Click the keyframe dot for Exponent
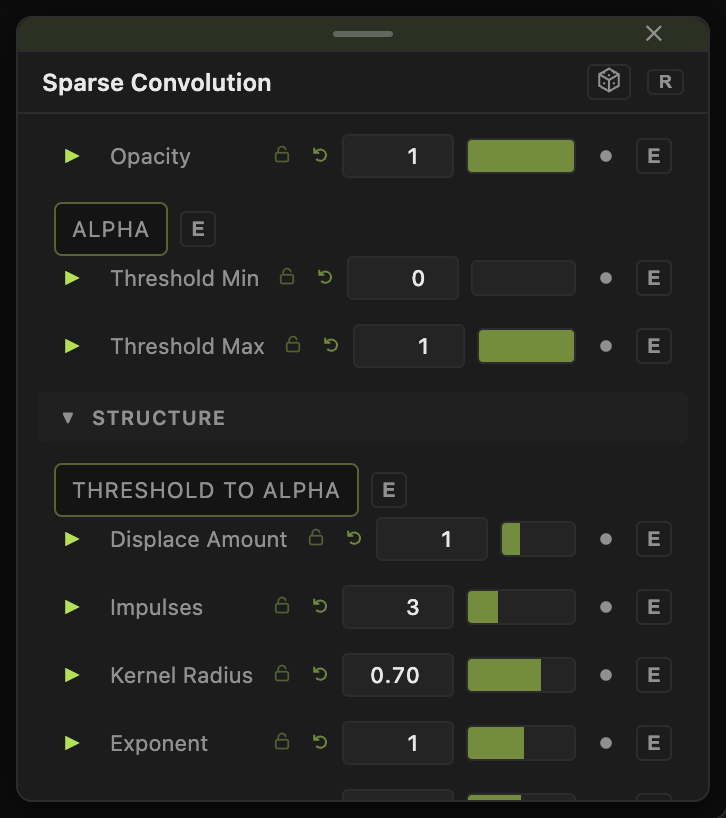Screen dimensions: 726x818 (606, 743)
